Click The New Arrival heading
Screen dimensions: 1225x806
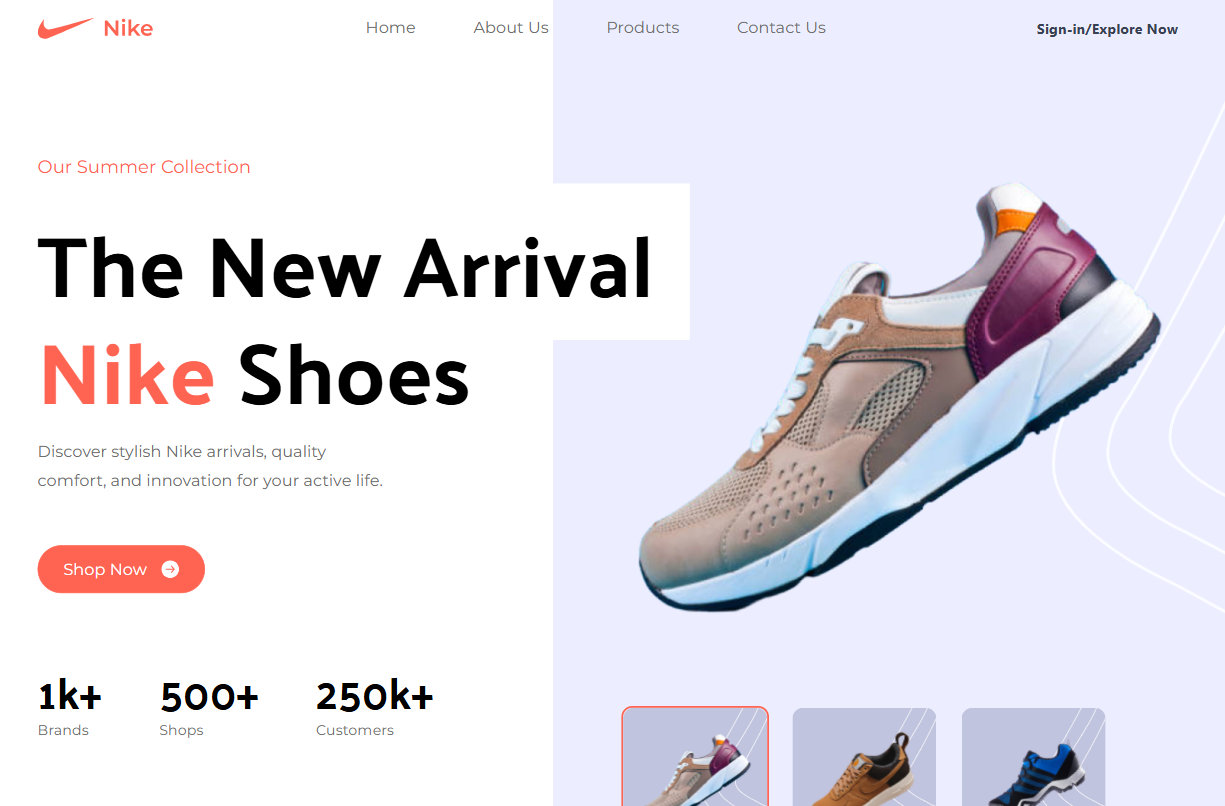[345, 268]
